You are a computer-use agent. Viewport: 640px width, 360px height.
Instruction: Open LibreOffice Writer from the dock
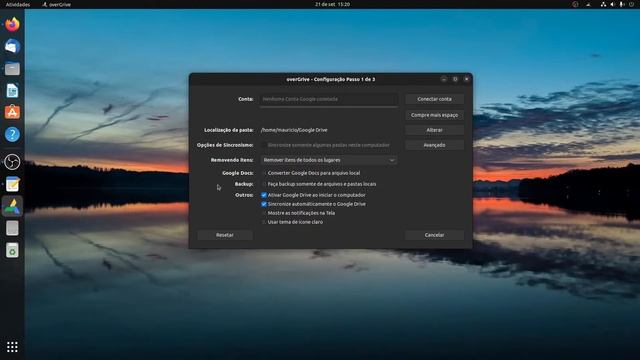pyautogui.click(x=12, y=91)
